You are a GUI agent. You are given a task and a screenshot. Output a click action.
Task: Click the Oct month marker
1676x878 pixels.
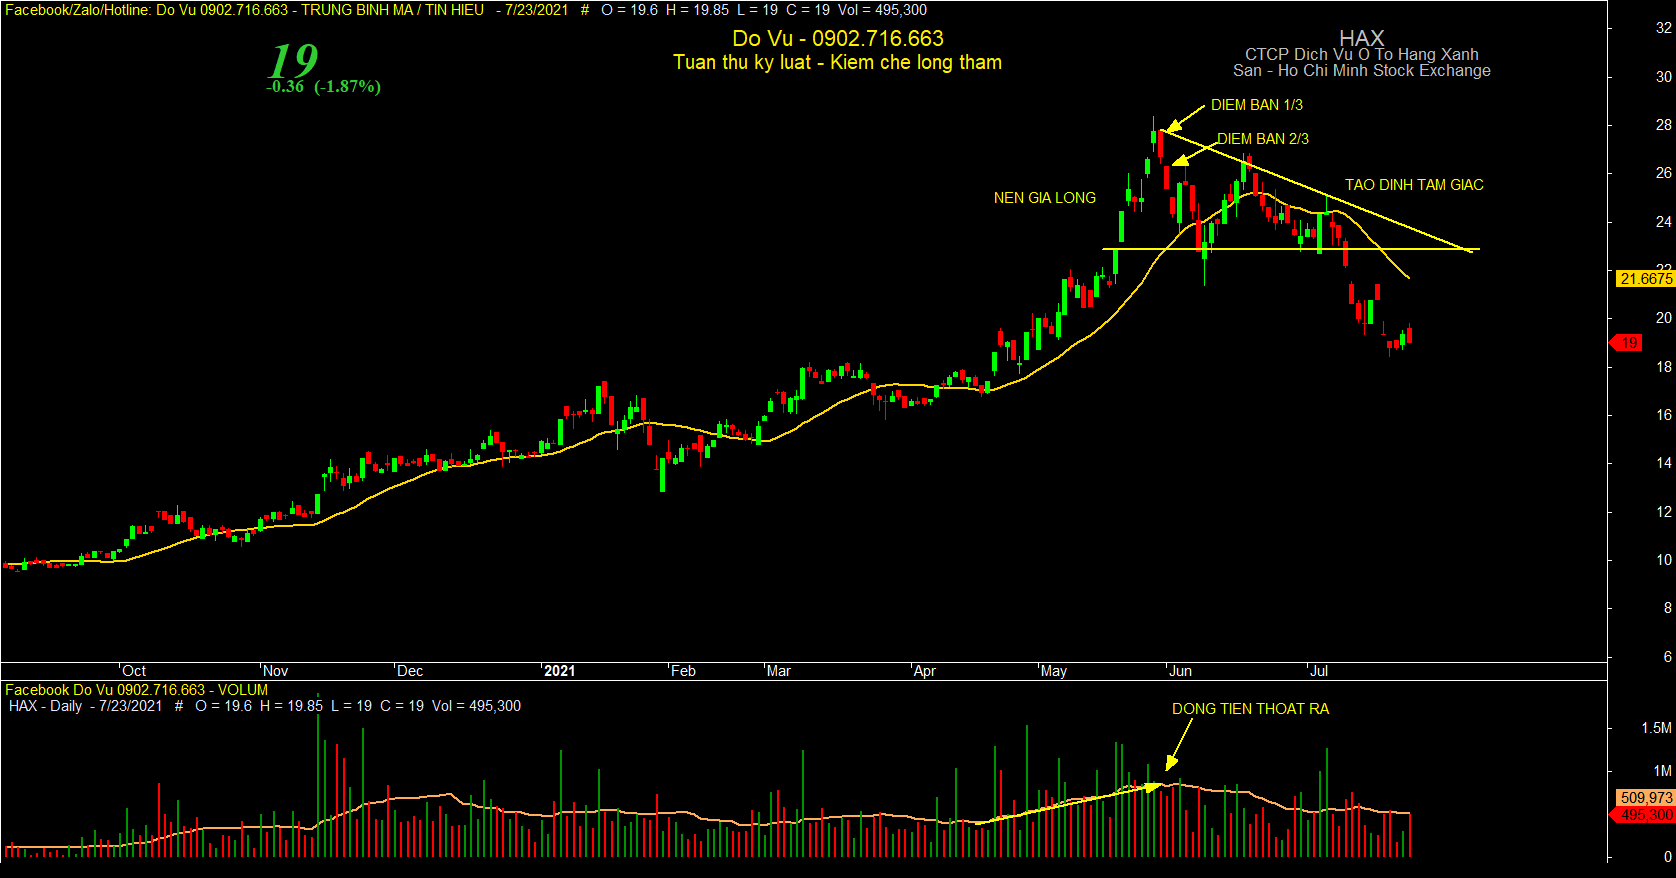point(133,671)
